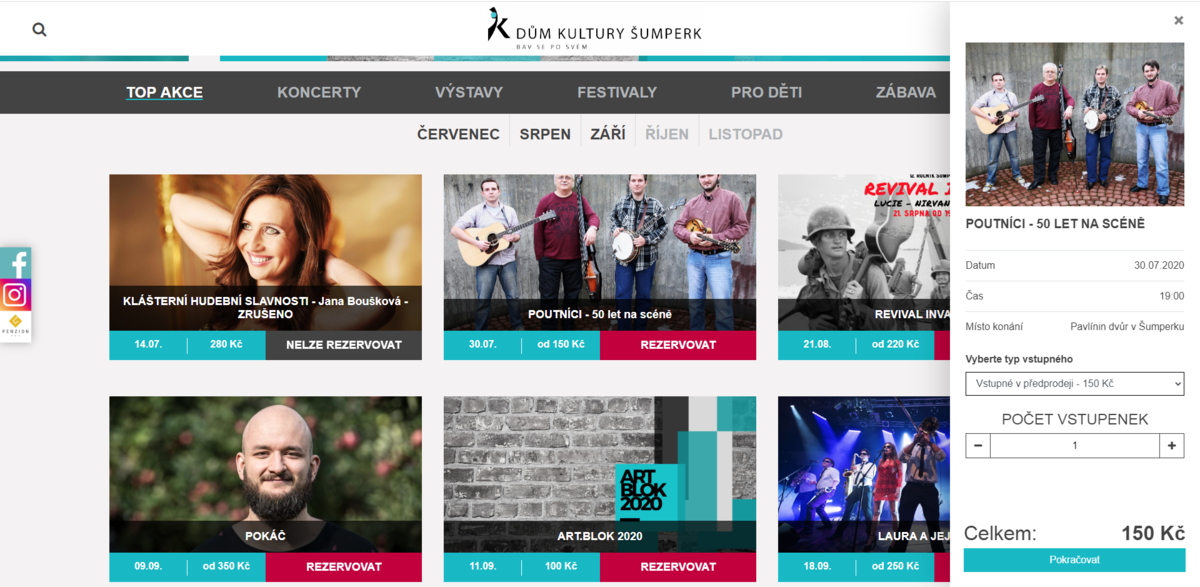
Task: Select the FESTIVALY category
Action: point(617,92)
